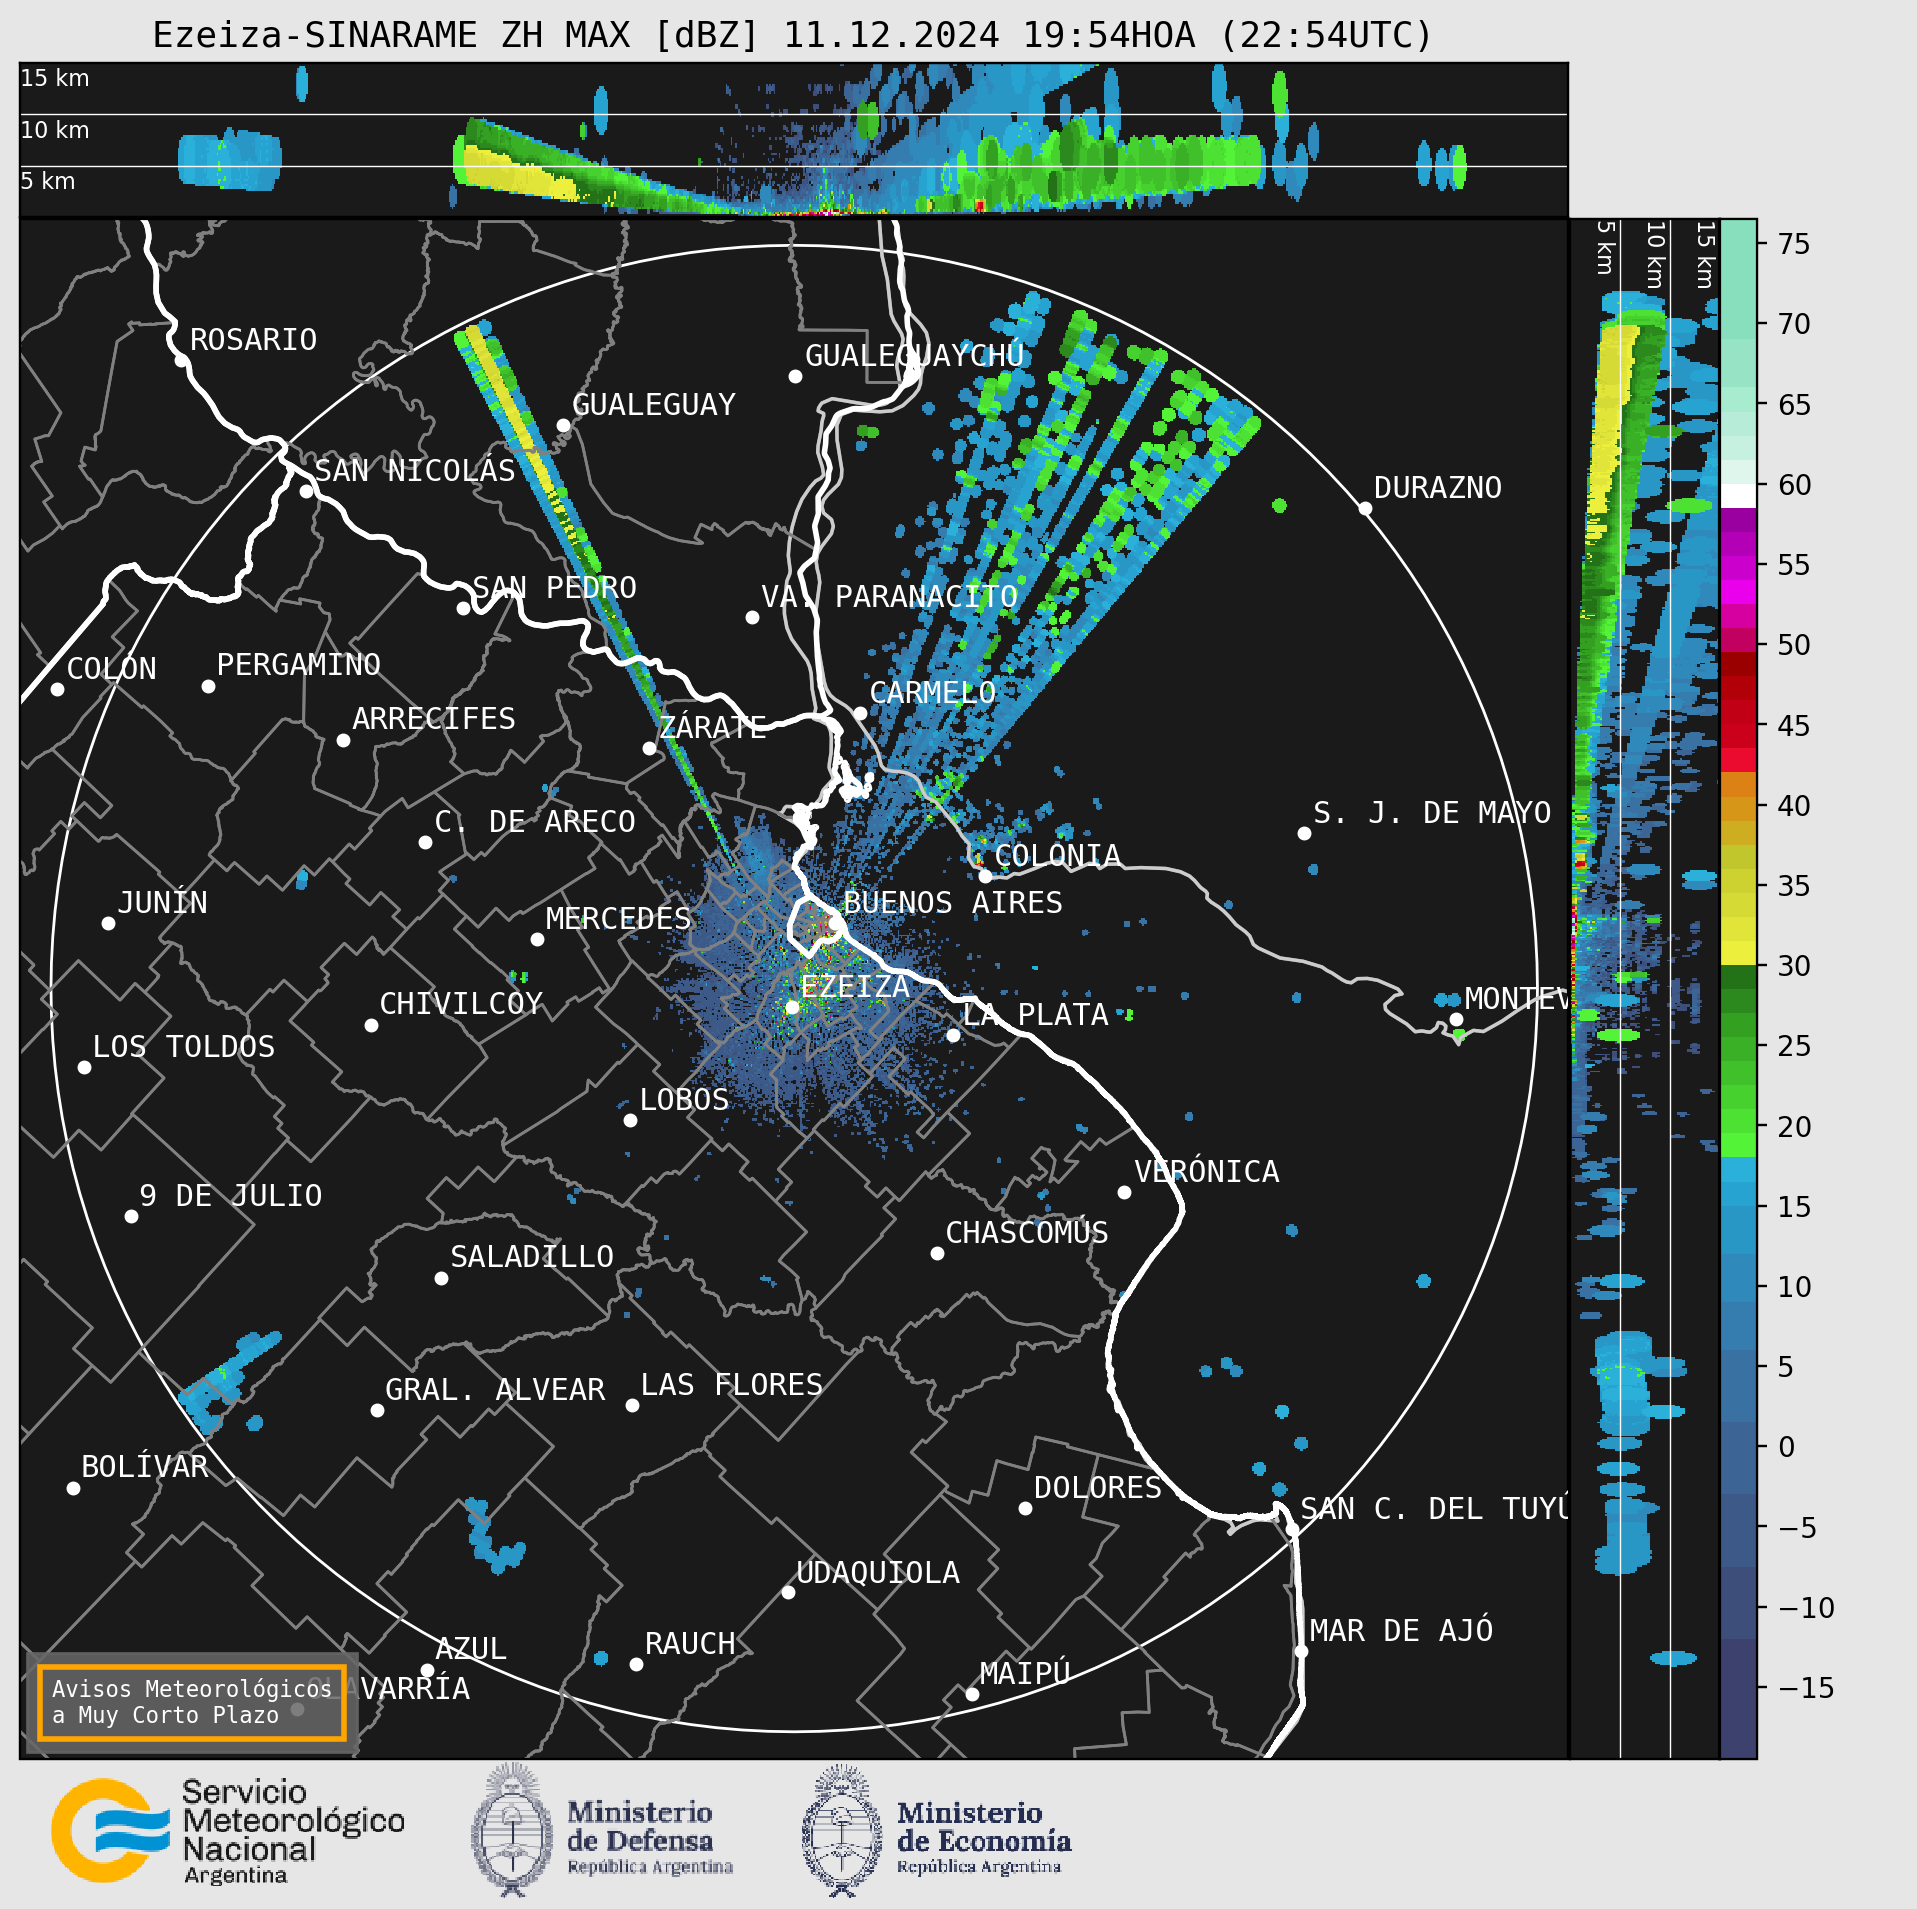Click the red 45 dBZ colorbar swatch
Image resolution: width=1917 pixels, height=1909 pixels.
coord(1738,736)
